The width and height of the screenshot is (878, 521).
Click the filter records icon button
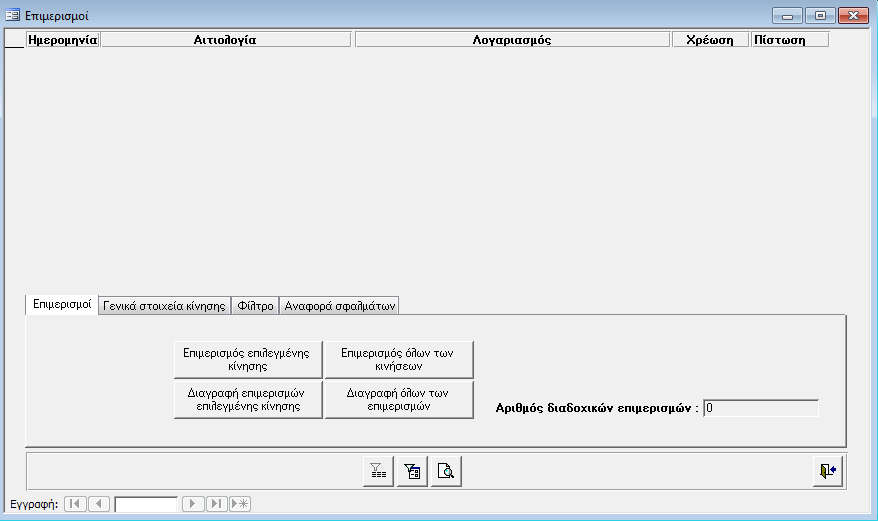[378, 471]
